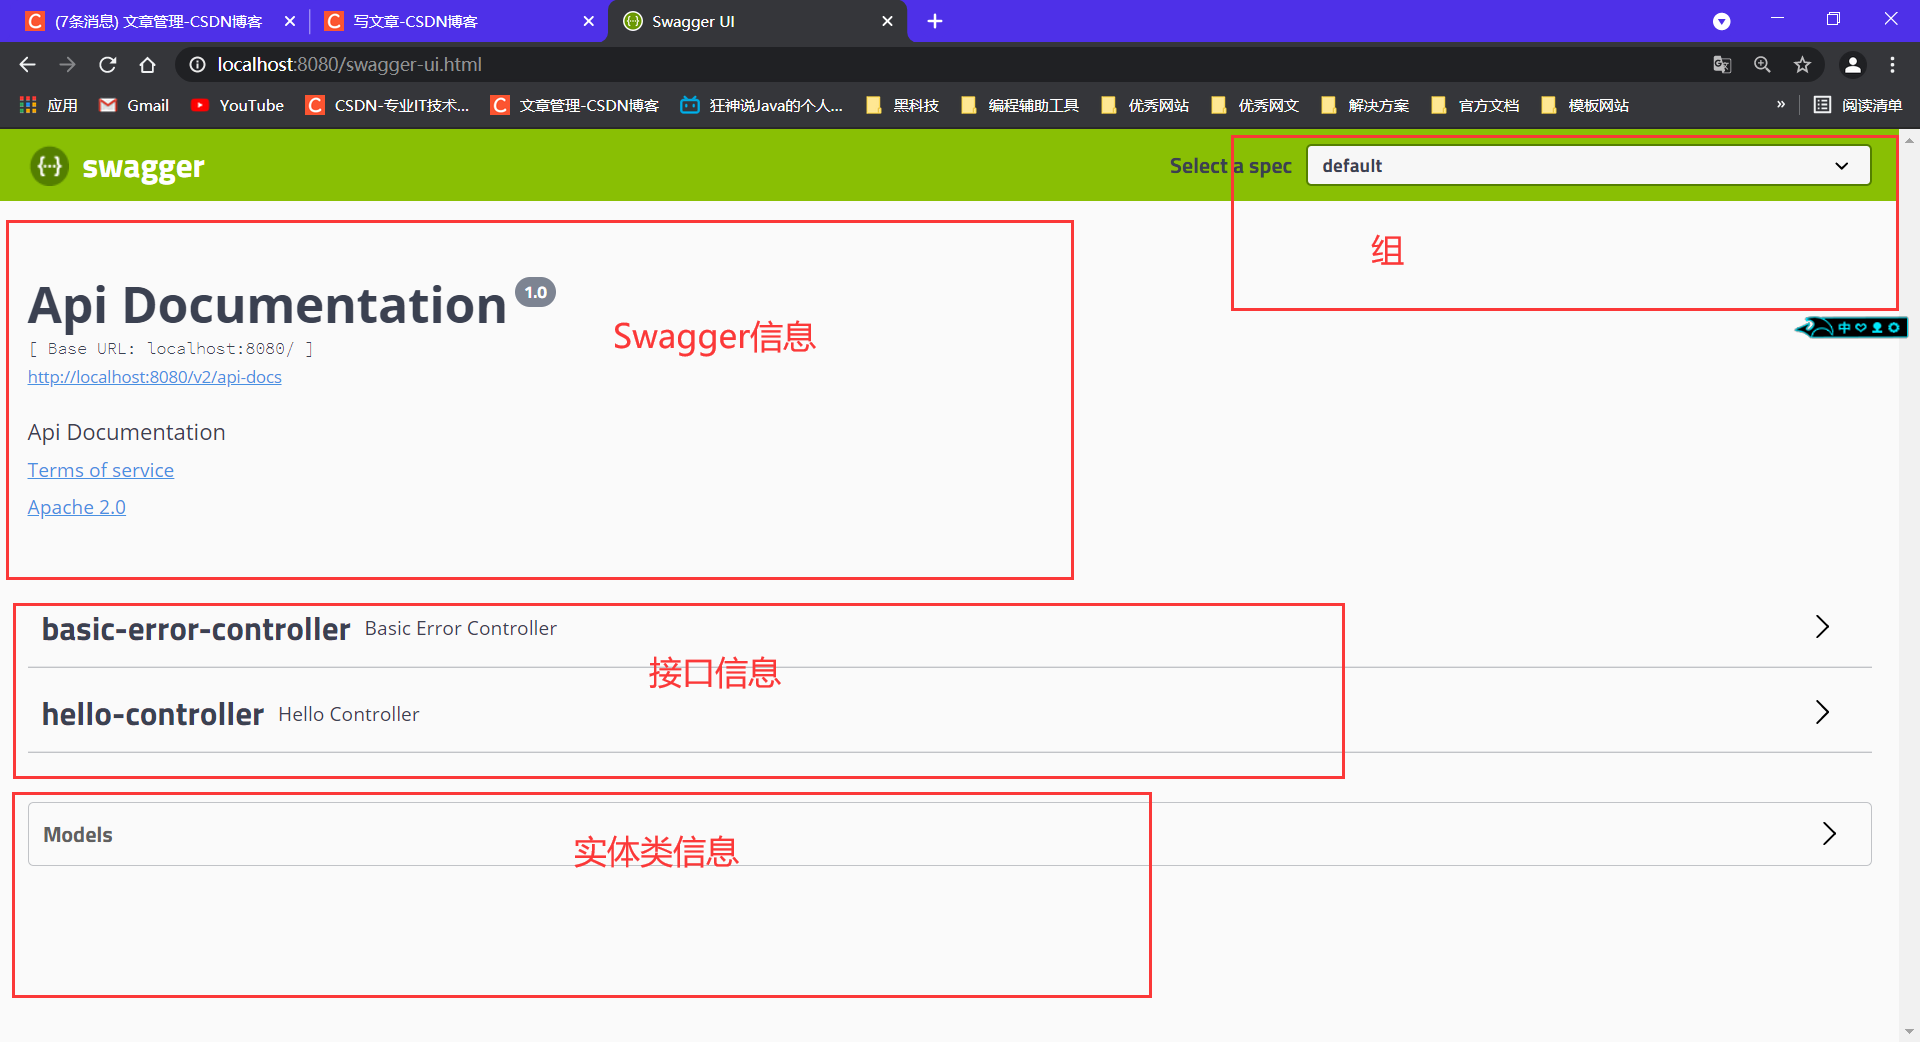
Task: Reload the Swagger UI page
Action: (x=107, y=64)
